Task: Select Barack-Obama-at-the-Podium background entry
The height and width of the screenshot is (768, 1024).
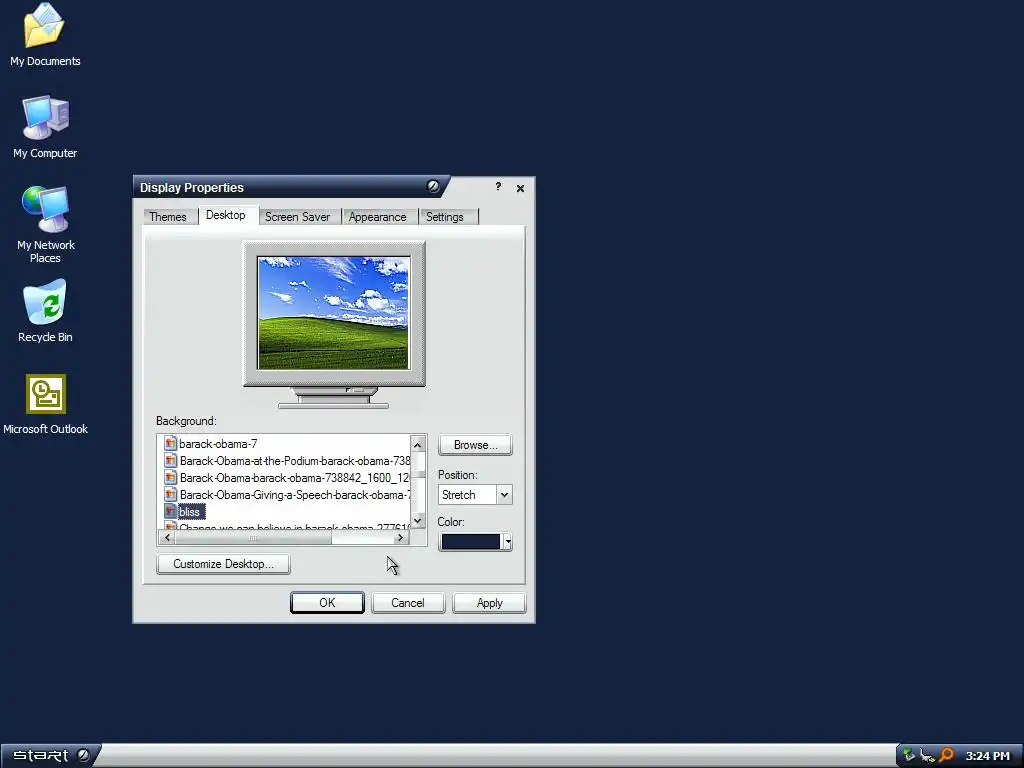Action: (295, 461)
